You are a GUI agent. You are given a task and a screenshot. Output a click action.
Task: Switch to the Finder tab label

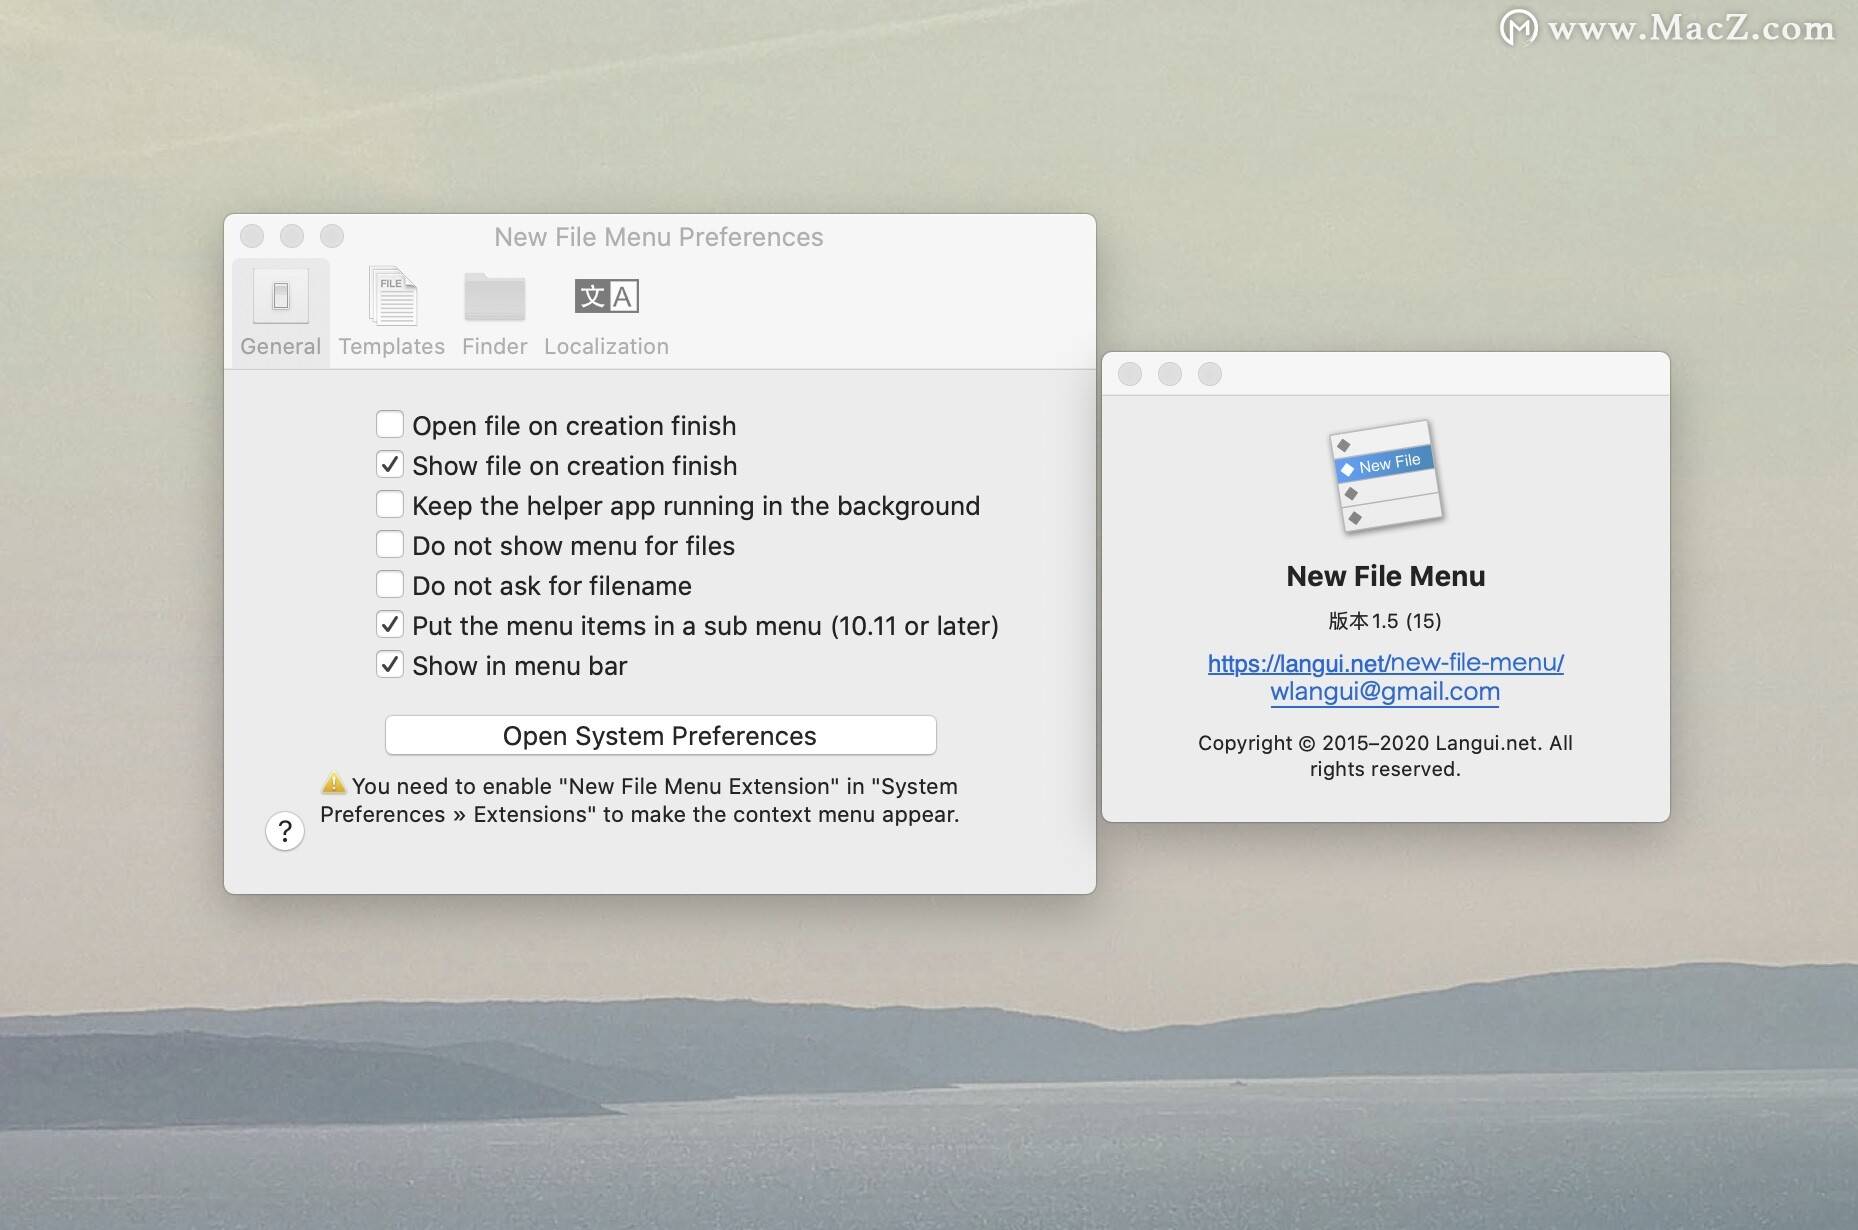coord(494,346)
